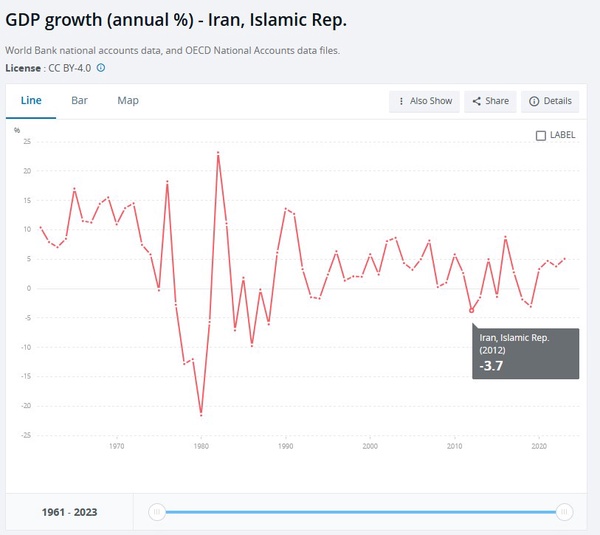This screenshot has height=535, width=600.
Task: Open the Also Show dropdown
Action: click(x=424, y=101)
